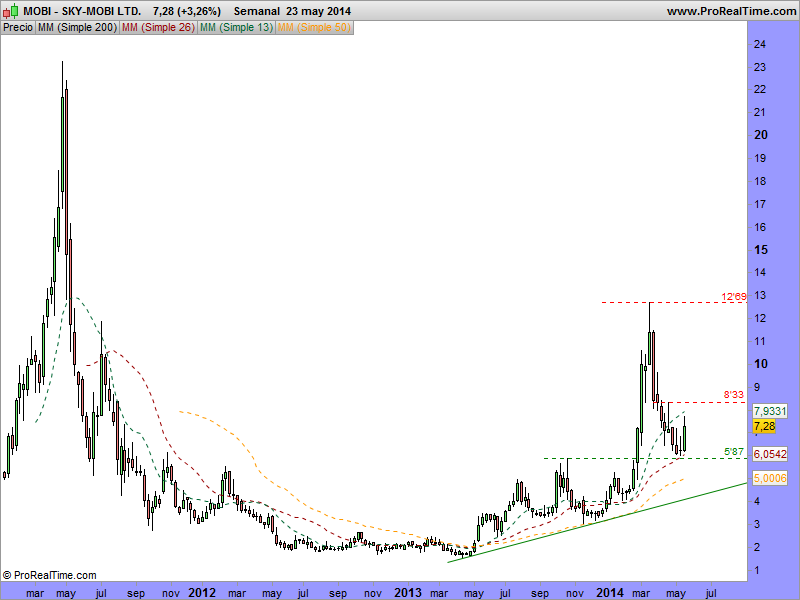The height and width of the screenshot is (600, 800).
Task: Click the ProRealTime.com copyright text
Action: point(50,575)
